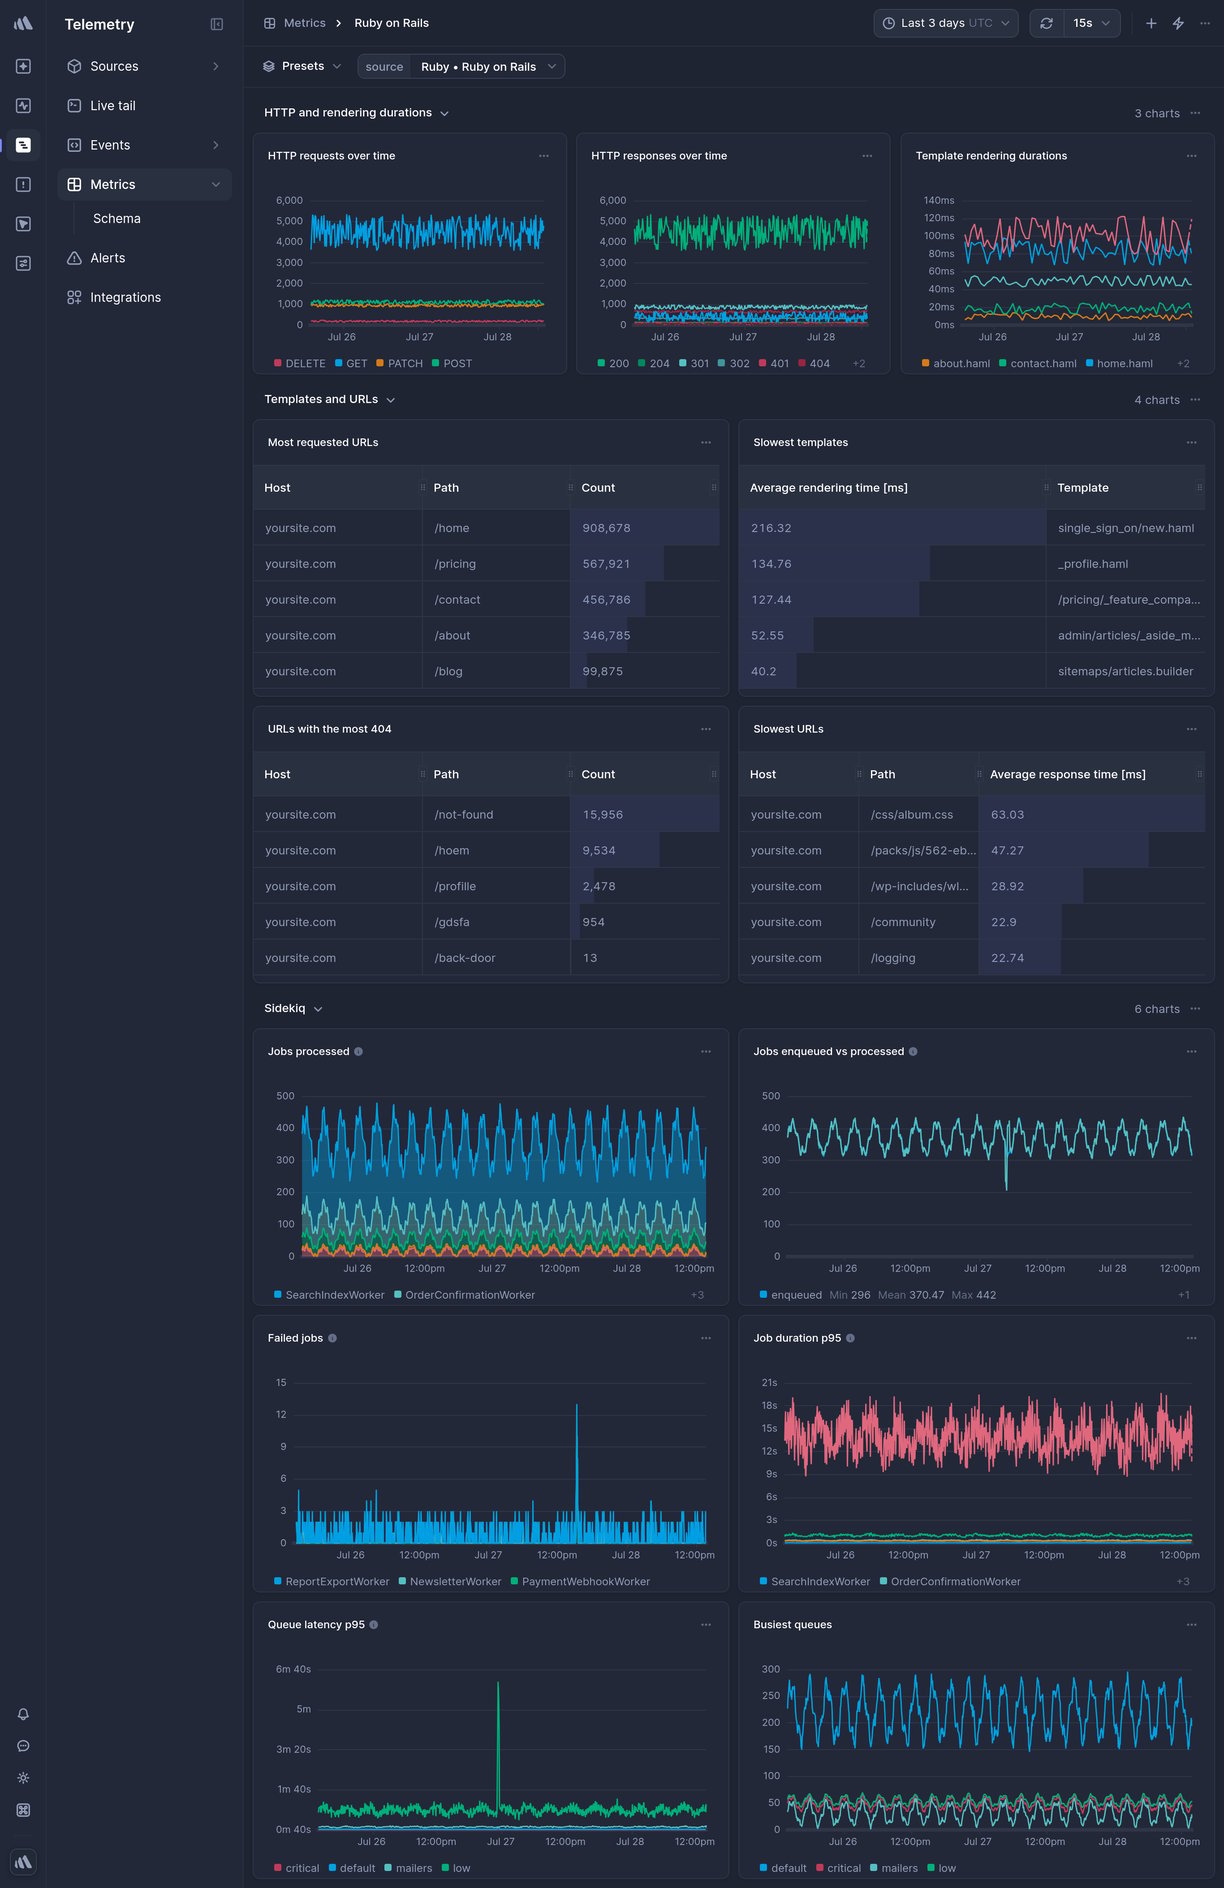Open options for Busiest queues chart
This screenshot has width=1224, height=1888.
[1191, 1625]
